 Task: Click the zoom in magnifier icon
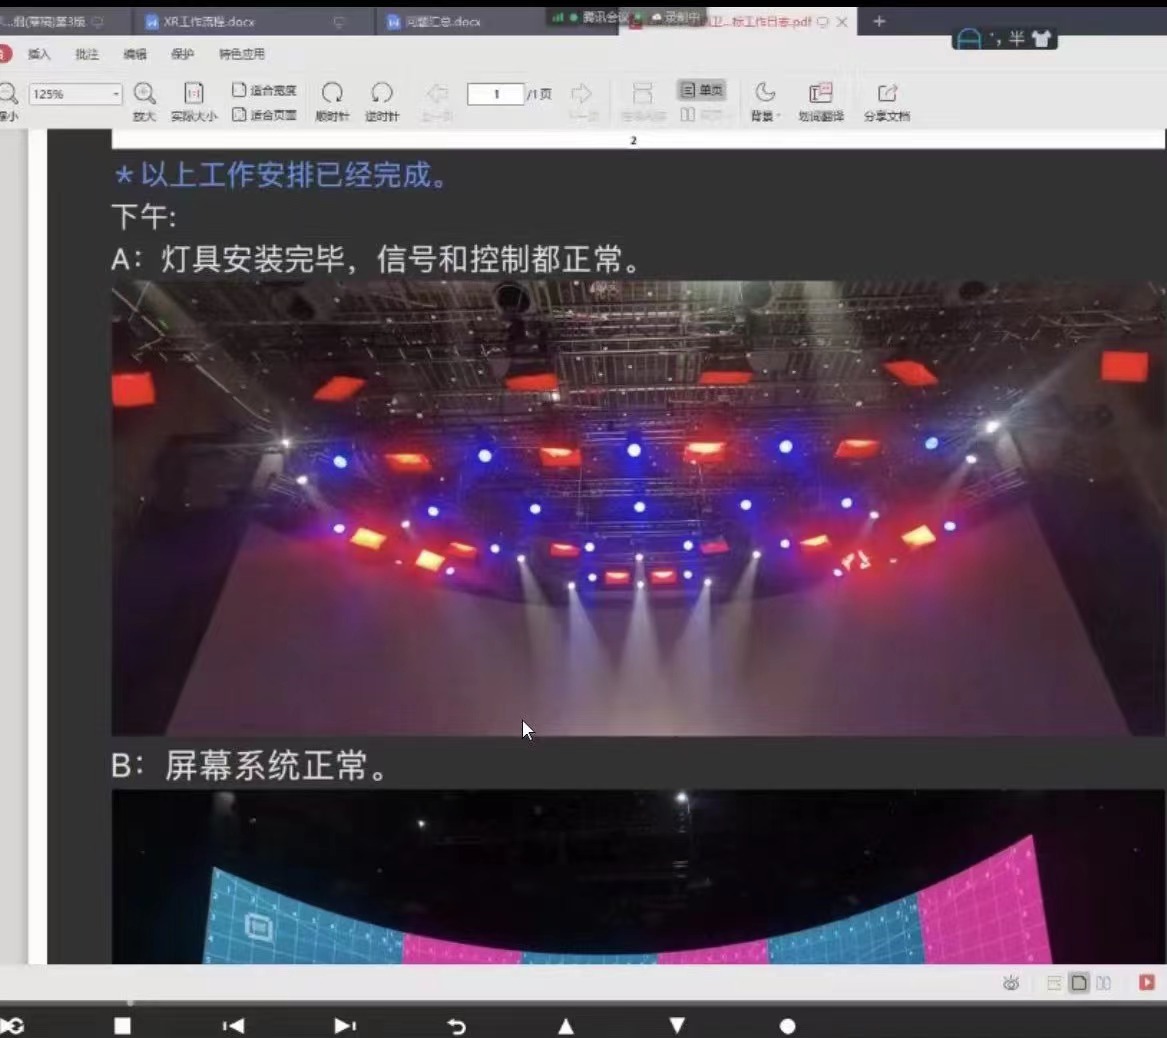pyautogui.click(x=144, y=94)
